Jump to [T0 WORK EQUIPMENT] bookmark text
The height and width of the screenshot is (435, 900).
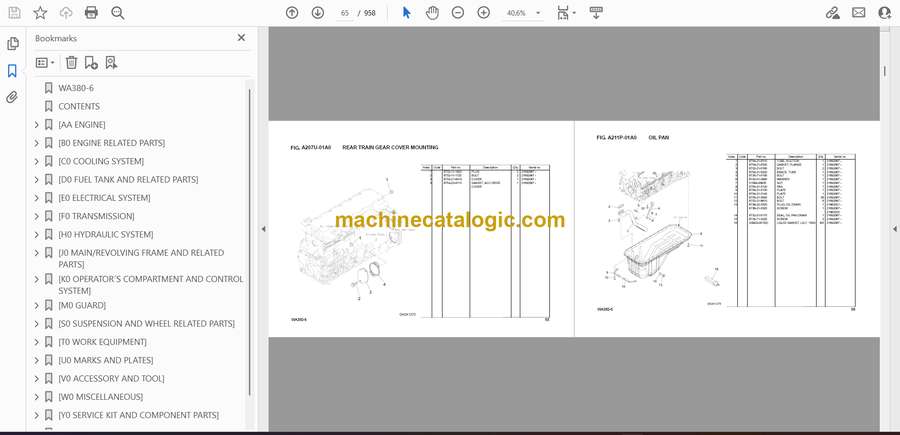click(102, 342)
